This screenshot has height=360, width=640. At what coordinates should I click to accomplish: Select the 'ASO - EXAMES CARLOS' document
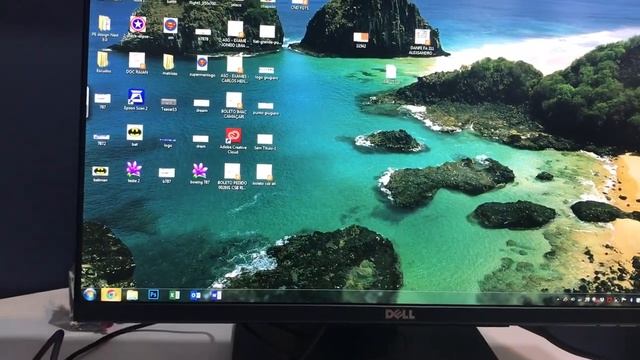pyautogui.click(x=234, y=69)
